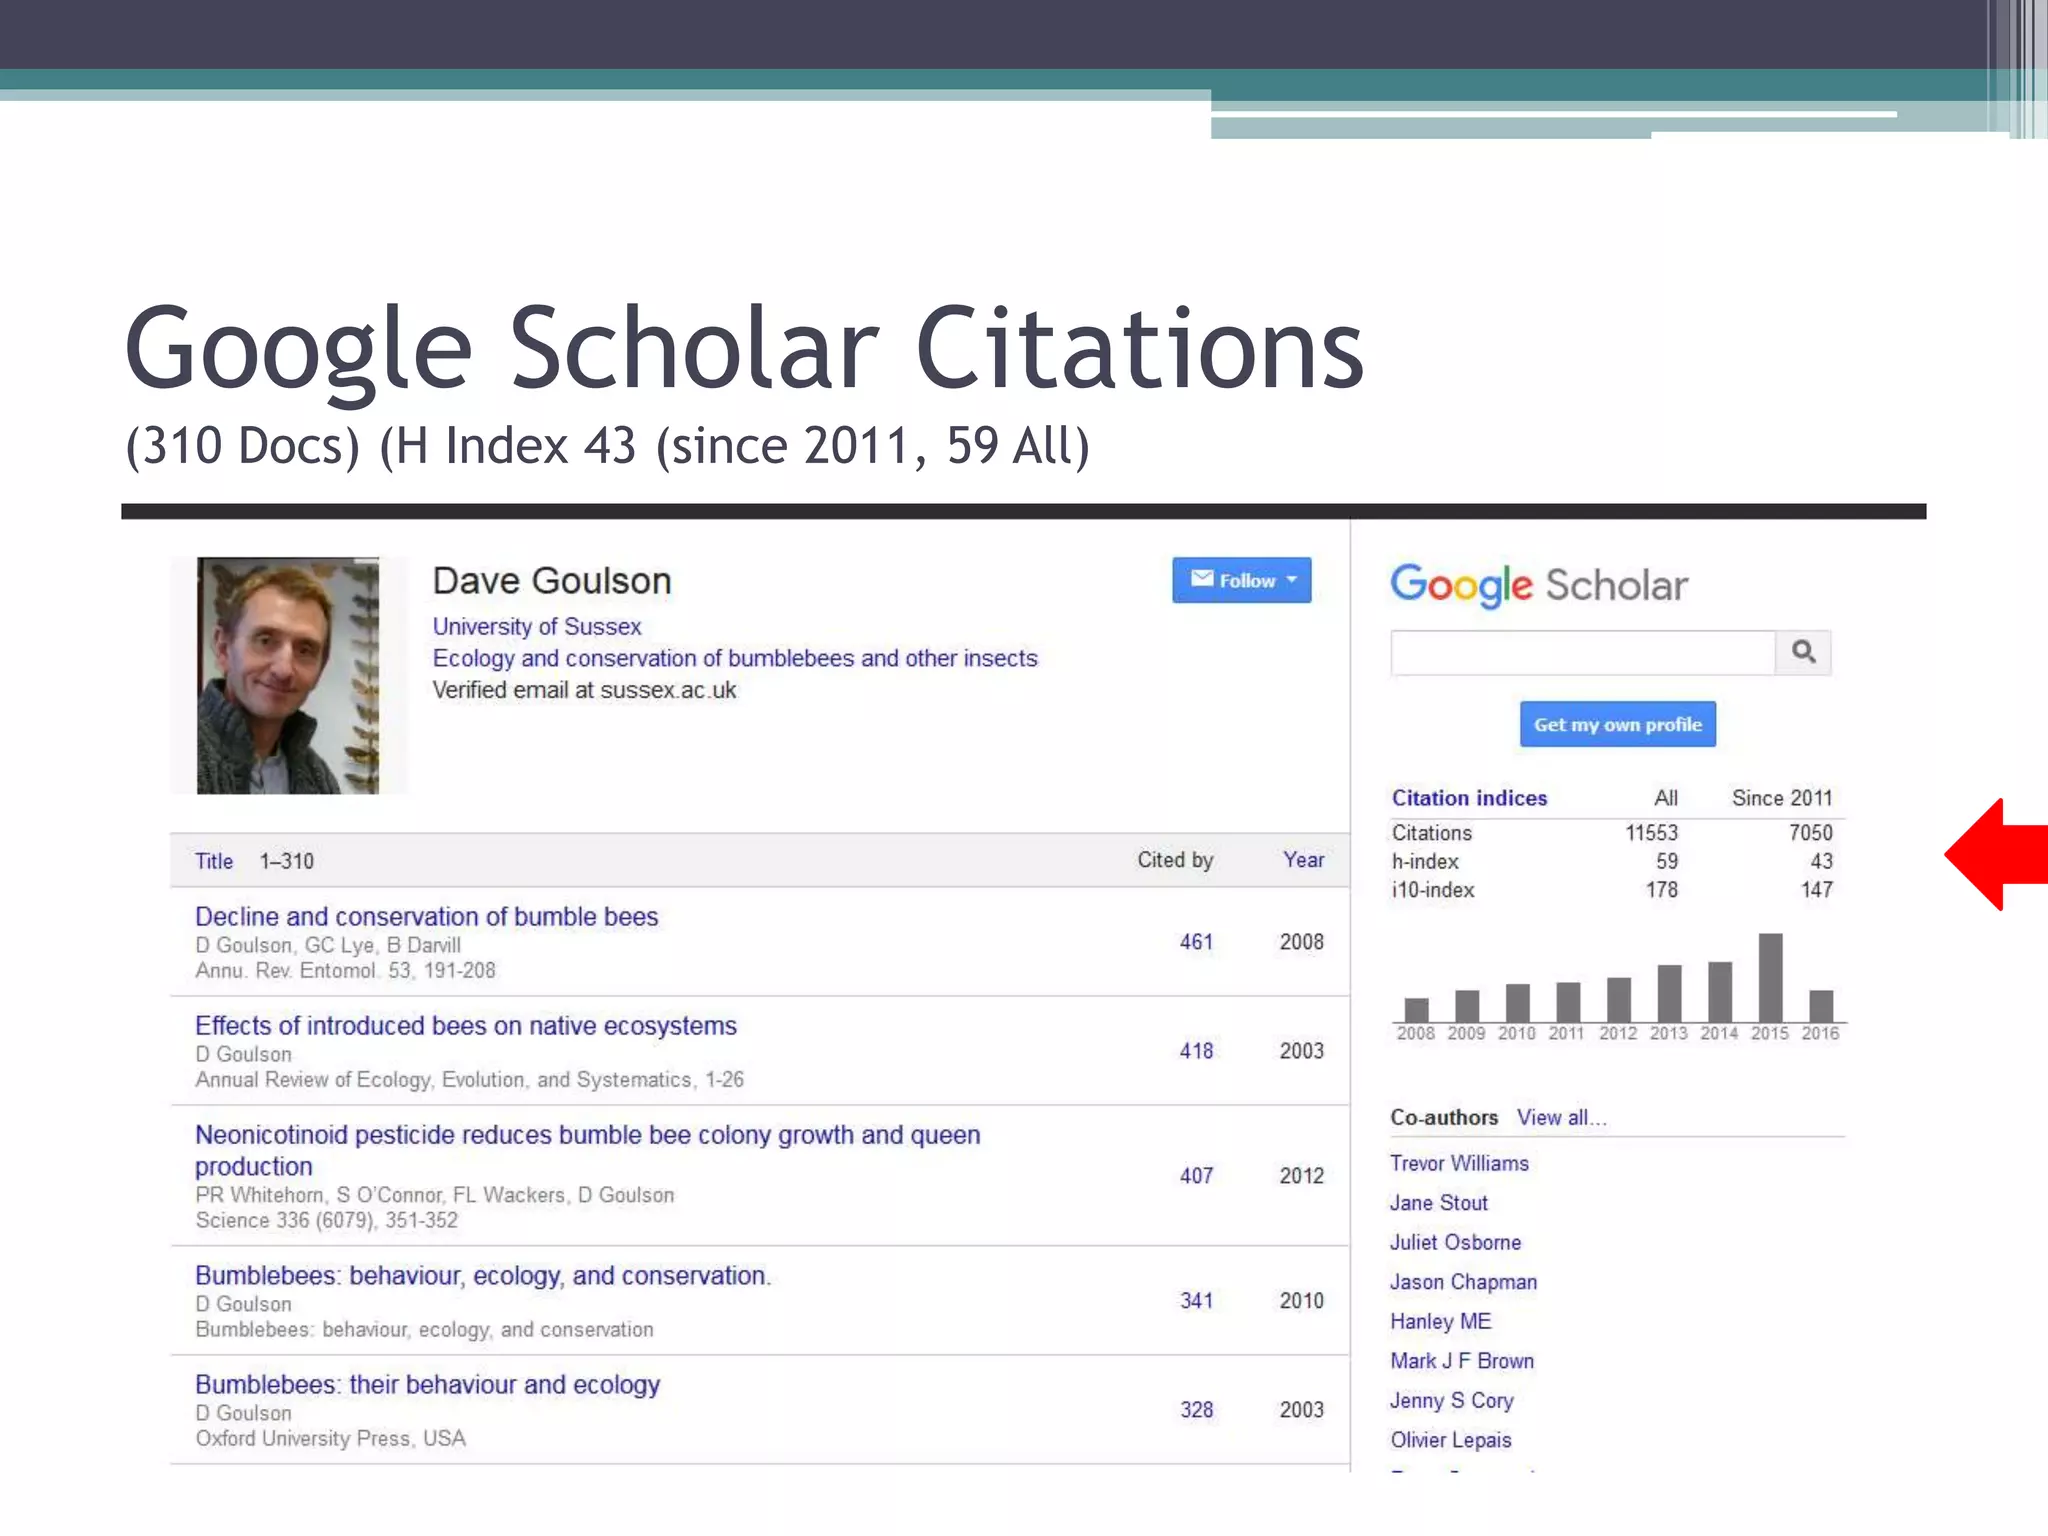
Task: Open co-author Juliet Osborne
Action: point(1455,1242)
